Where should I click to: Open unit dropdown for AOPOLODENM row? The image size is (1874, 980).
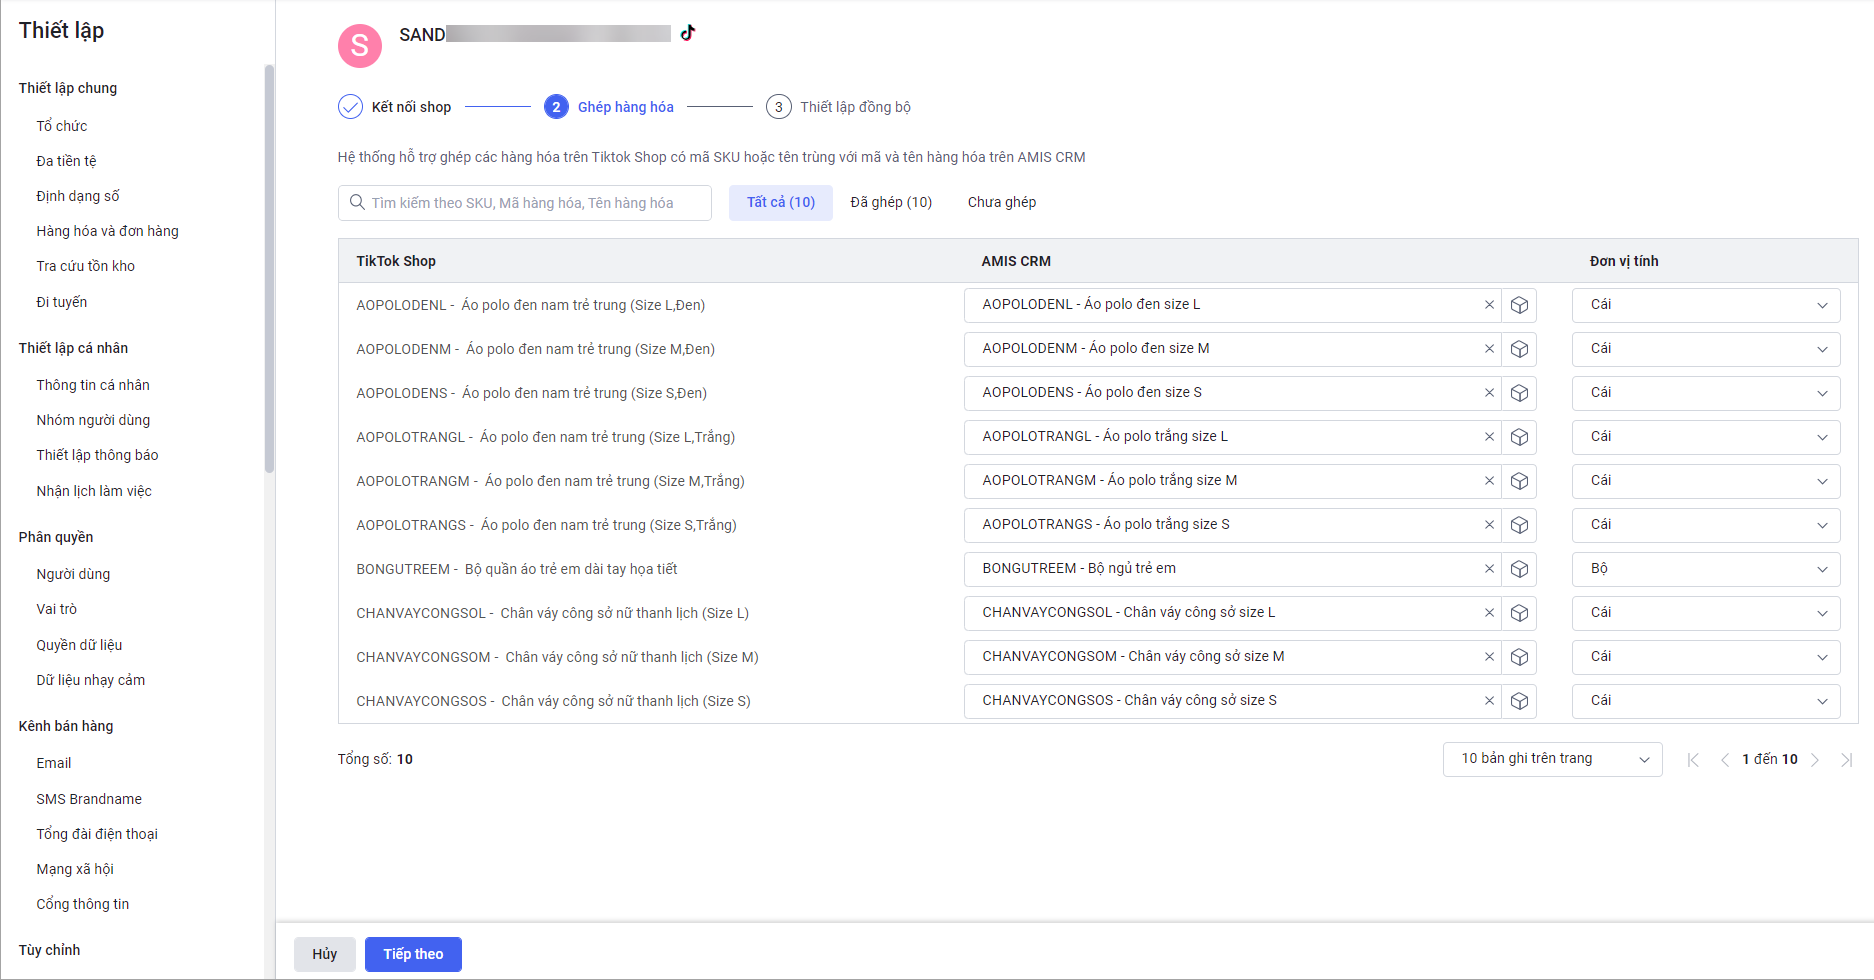coord(1706,349)
